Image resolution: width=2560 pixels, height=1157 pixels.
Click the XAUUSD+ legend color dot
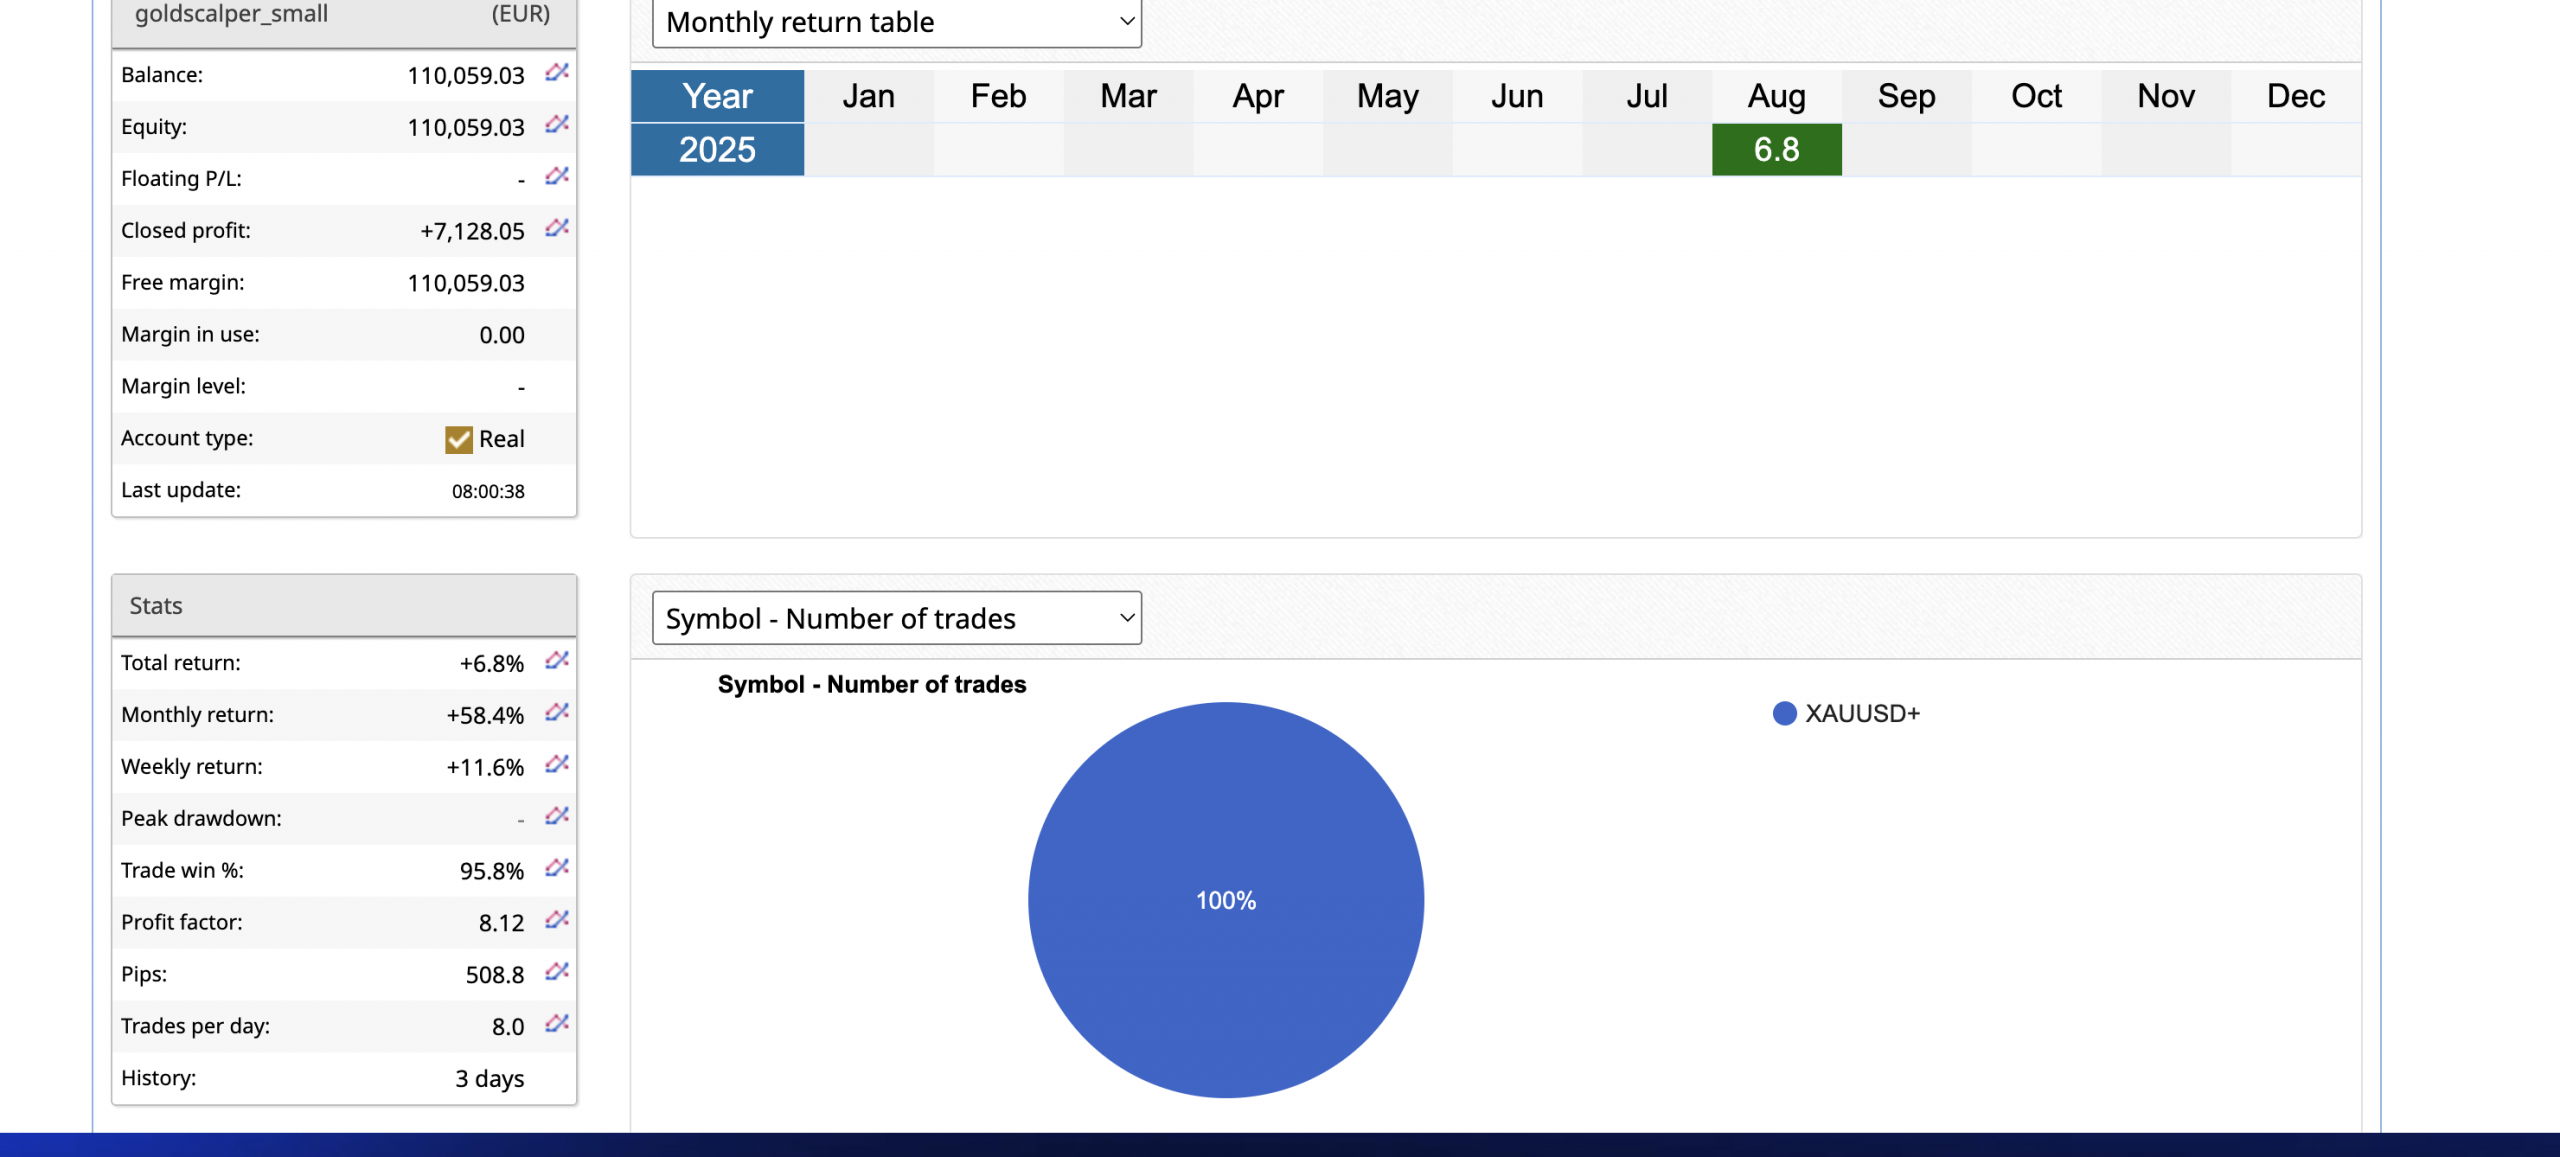pyautogui.click(x=1784, y=713)
